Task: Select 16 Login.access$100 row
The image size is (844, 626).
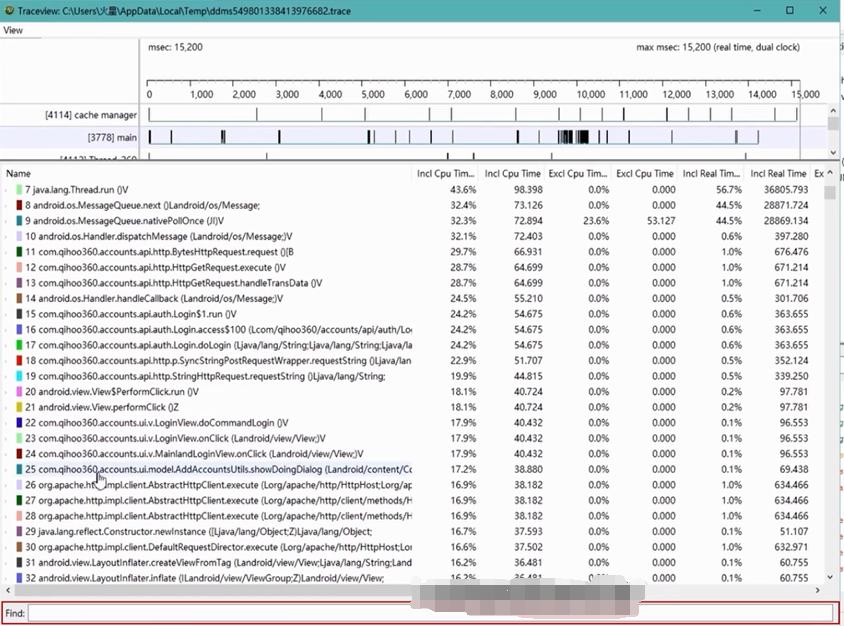Action: 412,329
